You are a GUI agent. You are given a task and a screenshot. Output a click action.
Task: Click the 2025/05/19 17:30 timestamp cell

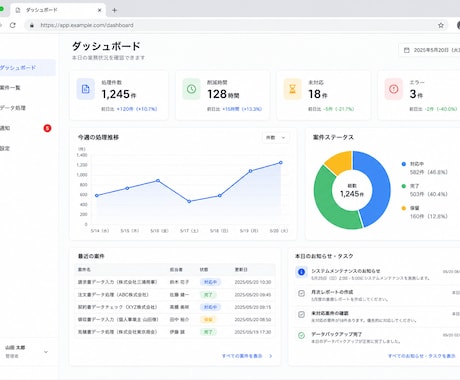(x=253, y=332)
